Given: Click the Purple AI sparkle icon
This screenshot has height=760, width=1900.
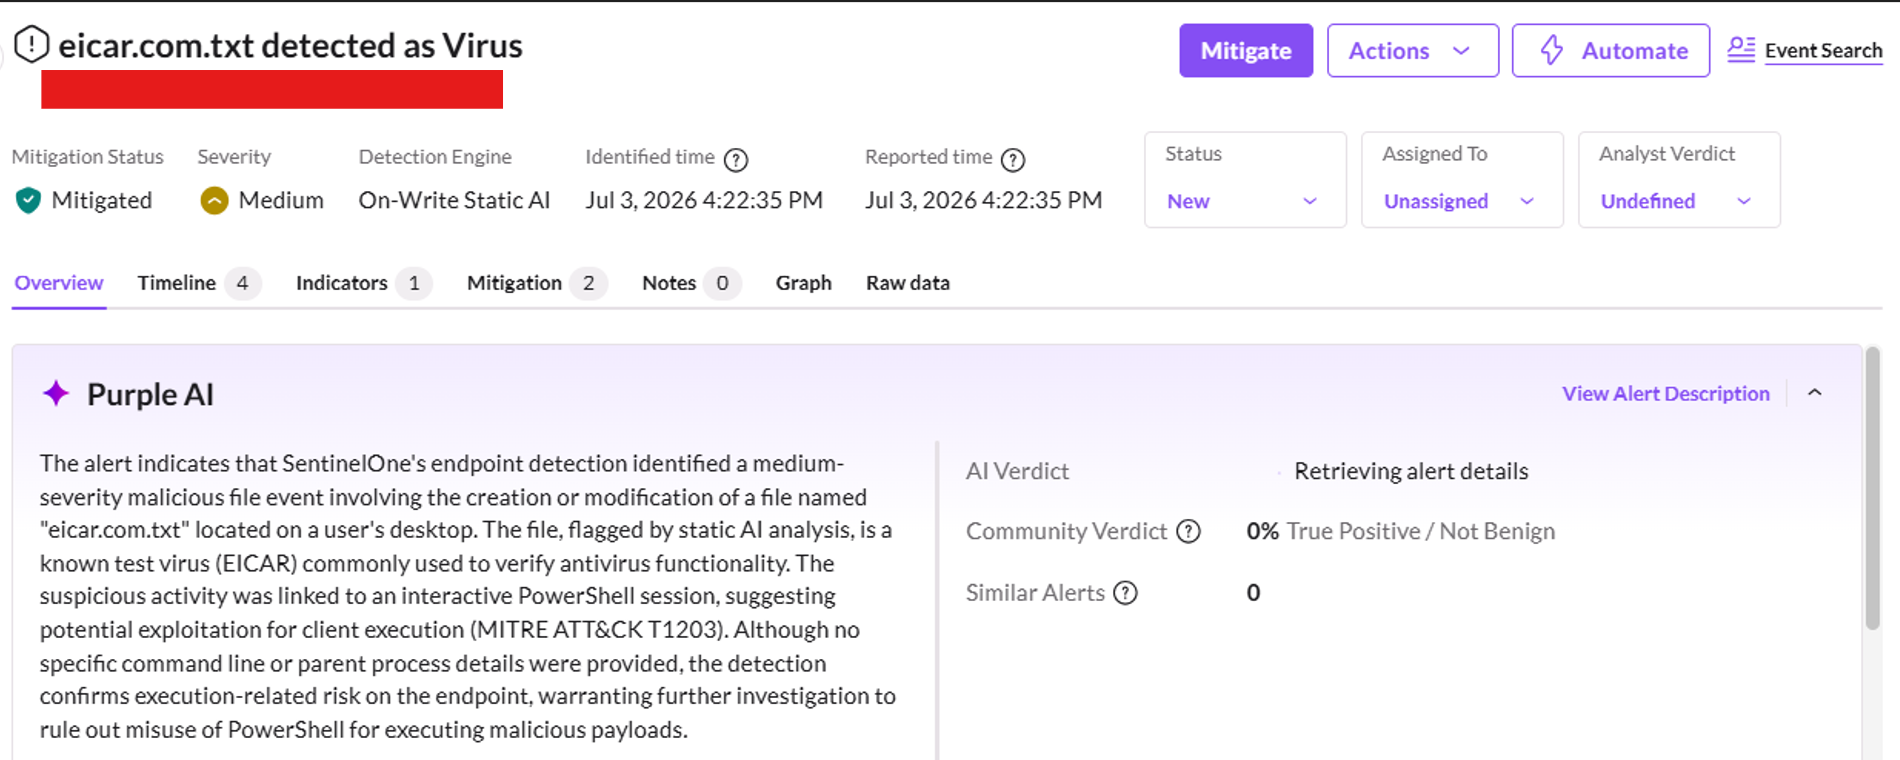Looking at the screenshot, I should 56,393.
